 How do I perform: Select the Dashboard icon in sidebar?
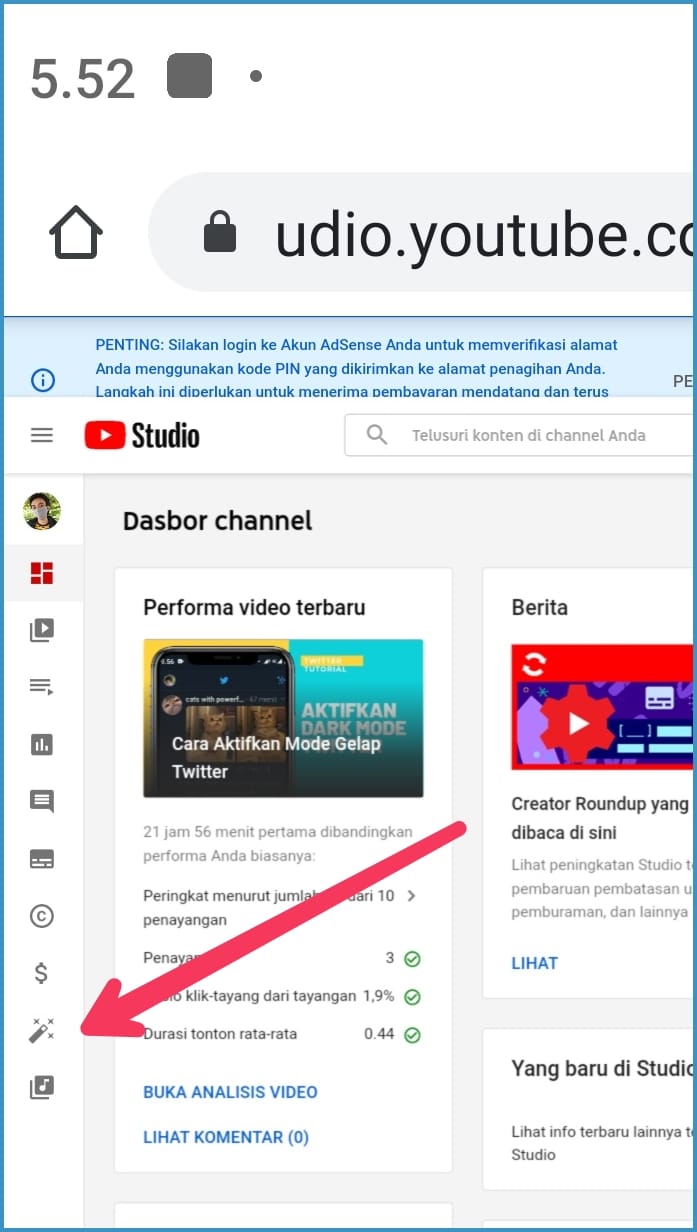(42, 573)
